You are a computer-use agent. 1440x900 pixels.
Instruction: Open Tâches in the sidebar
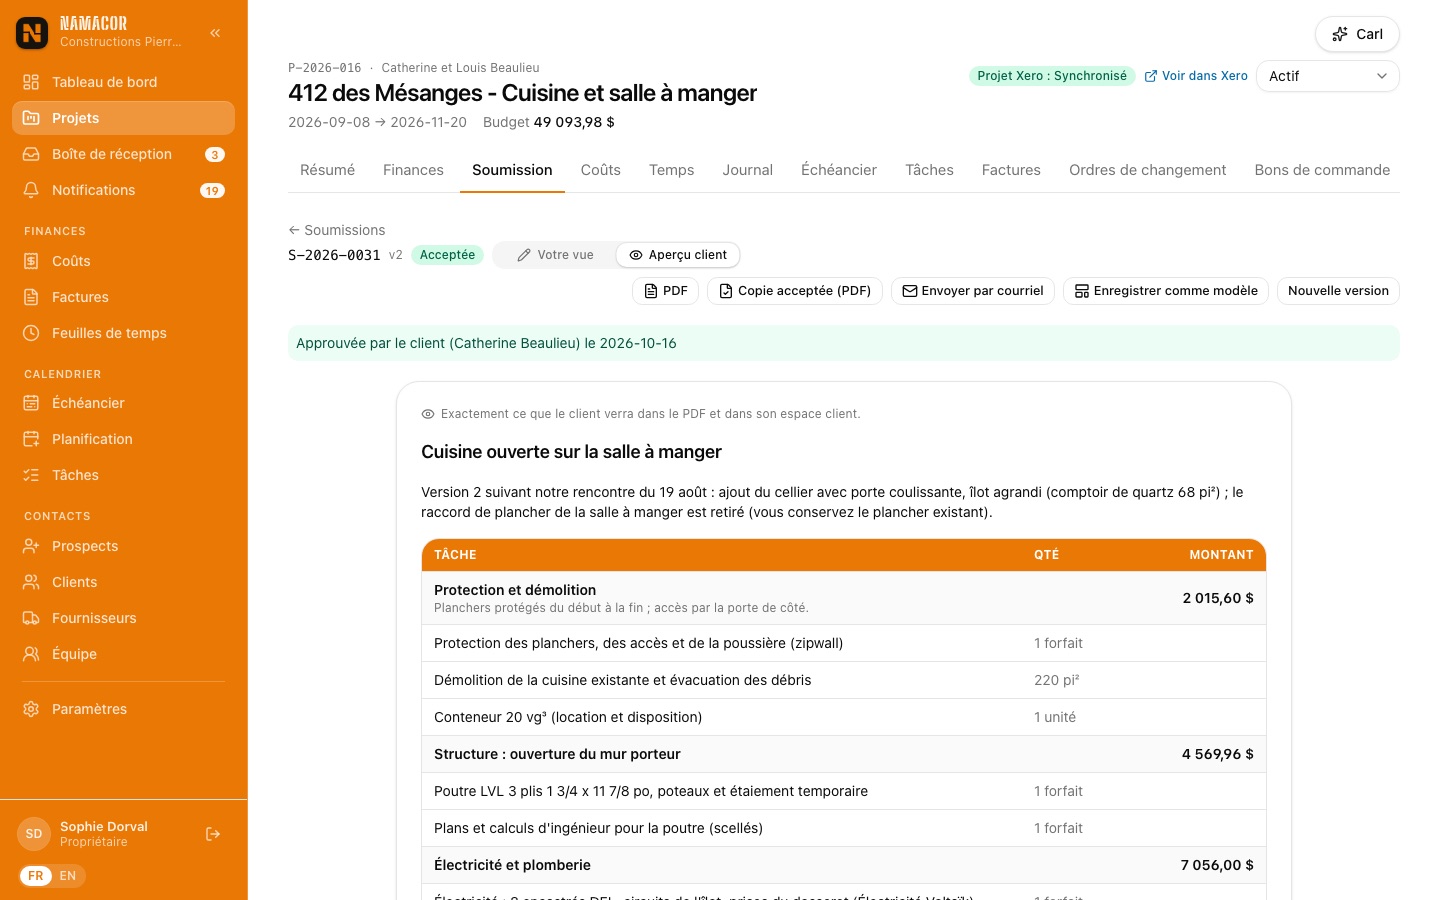(123, 475)
